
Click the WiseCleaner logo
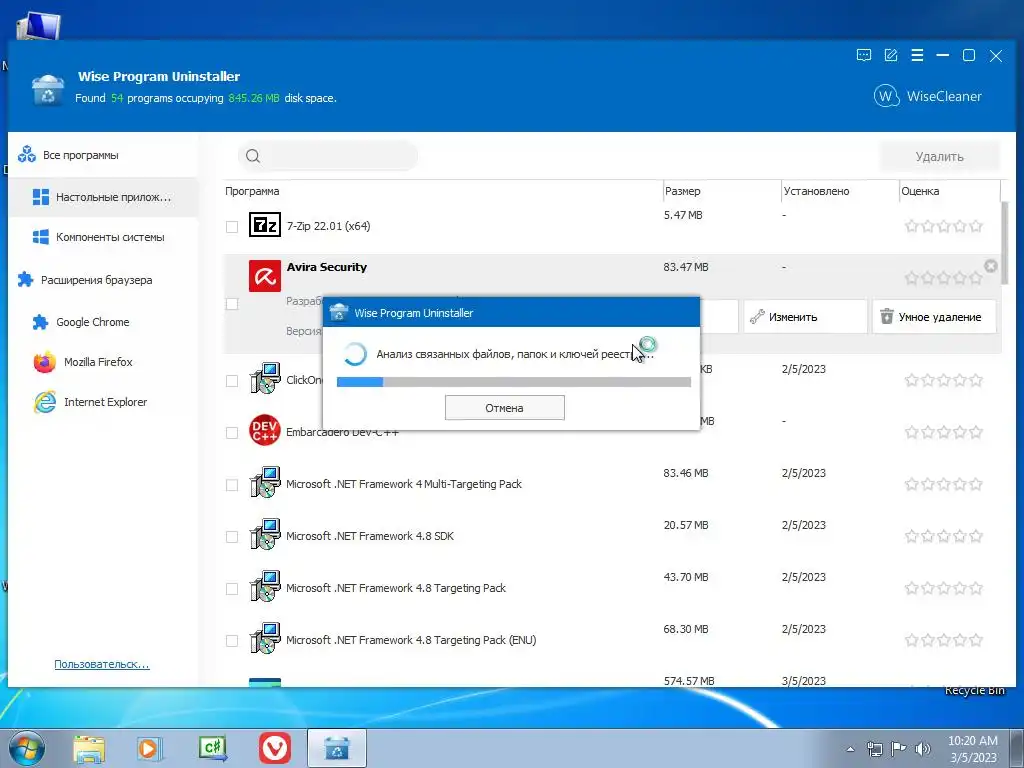point(927,96)
